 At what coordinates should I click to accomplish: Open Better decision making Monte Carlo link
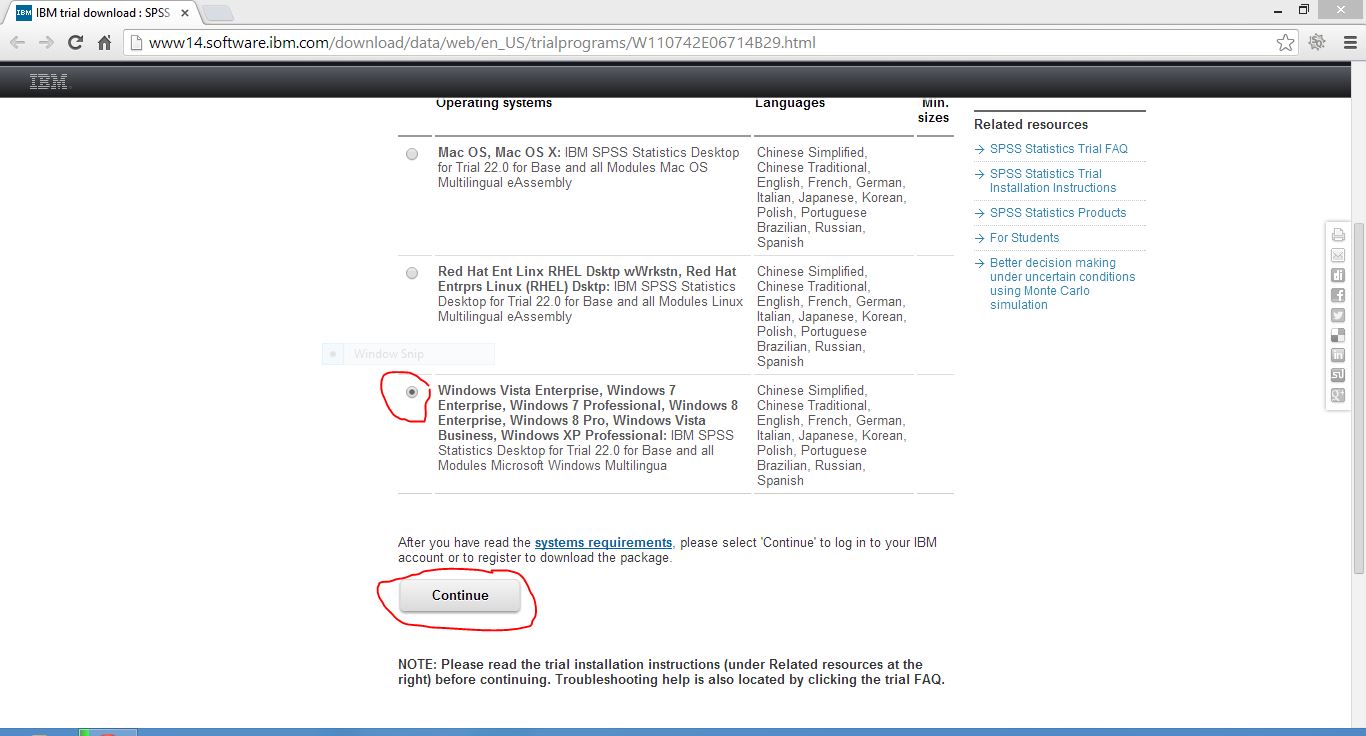[1063, 284]
